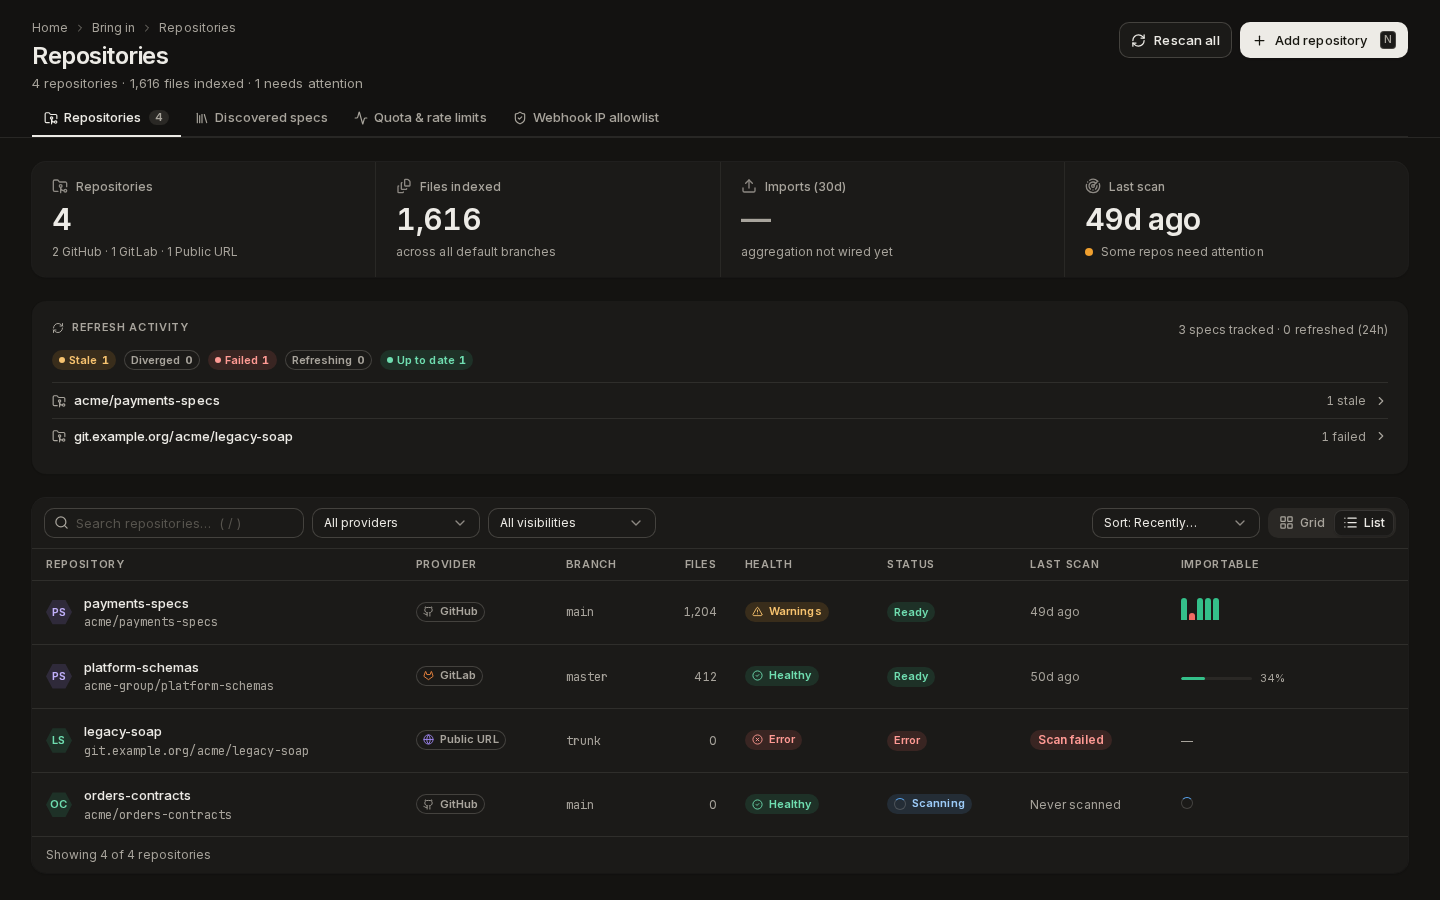Open the Repositories tab
Viewport: 1440px width, 900px height.
[x=106, y=118]
